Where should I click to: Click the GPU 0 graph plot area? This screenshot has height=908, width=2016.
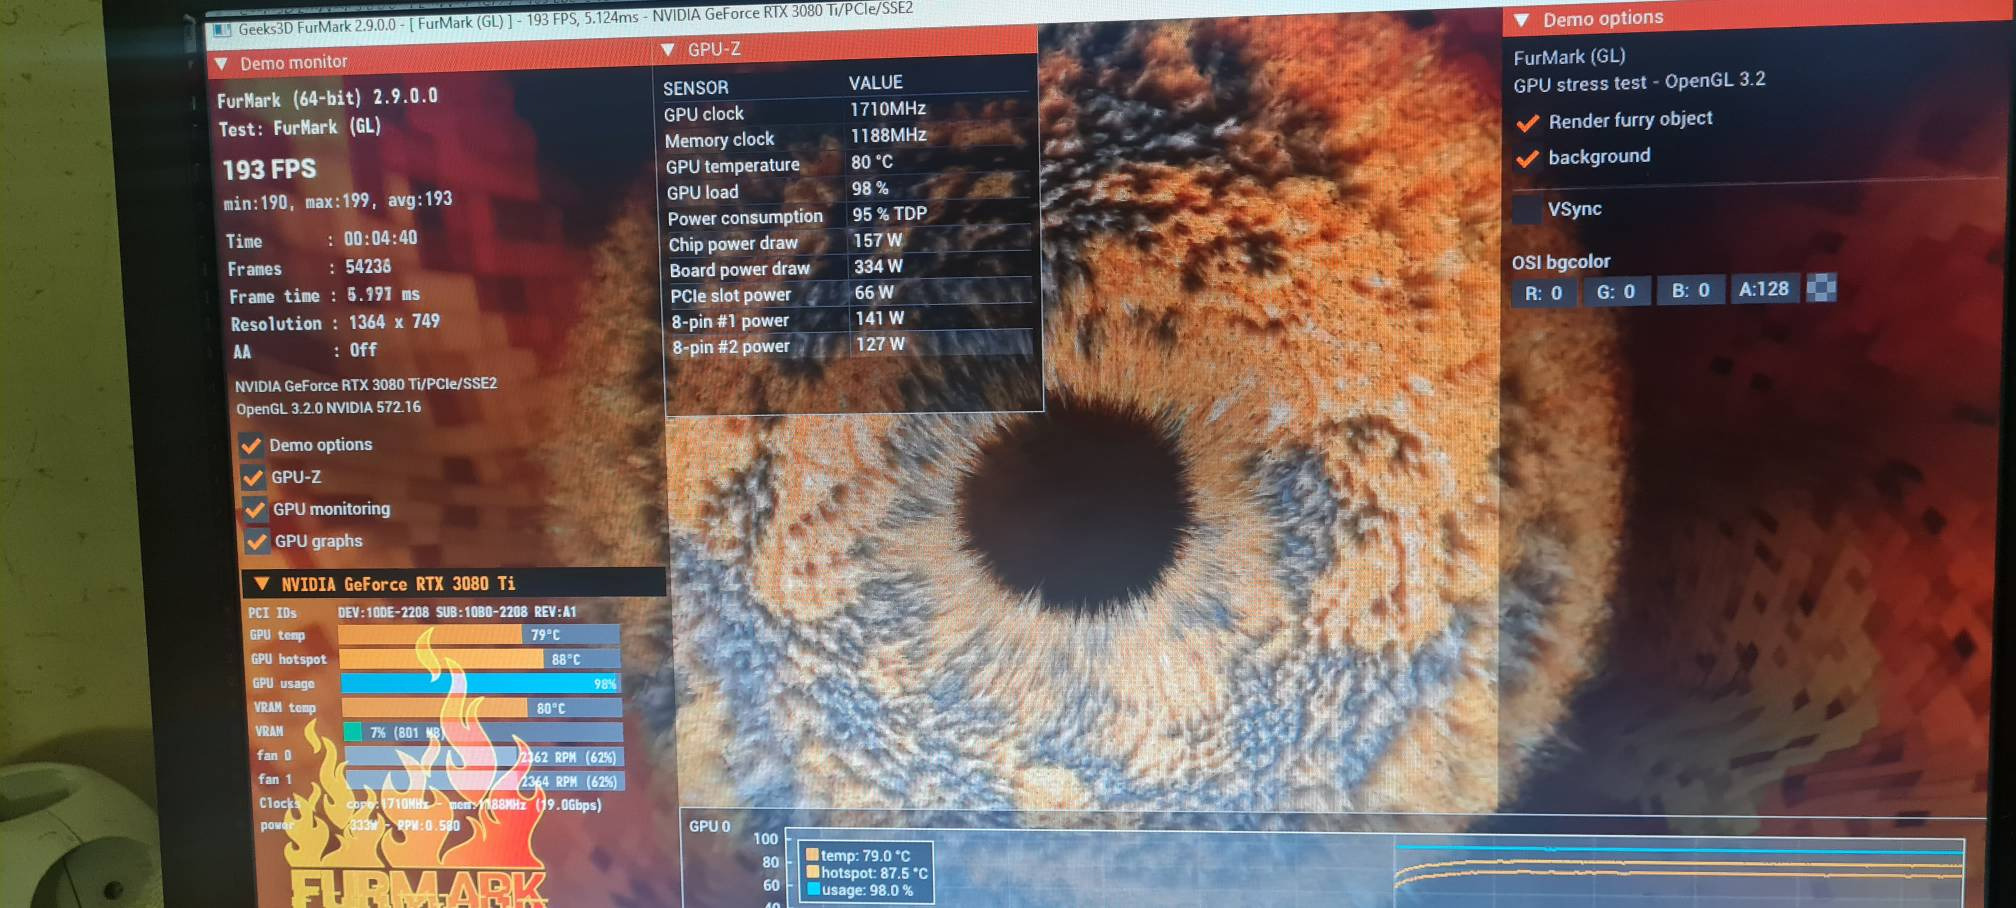click(1375, 870)
